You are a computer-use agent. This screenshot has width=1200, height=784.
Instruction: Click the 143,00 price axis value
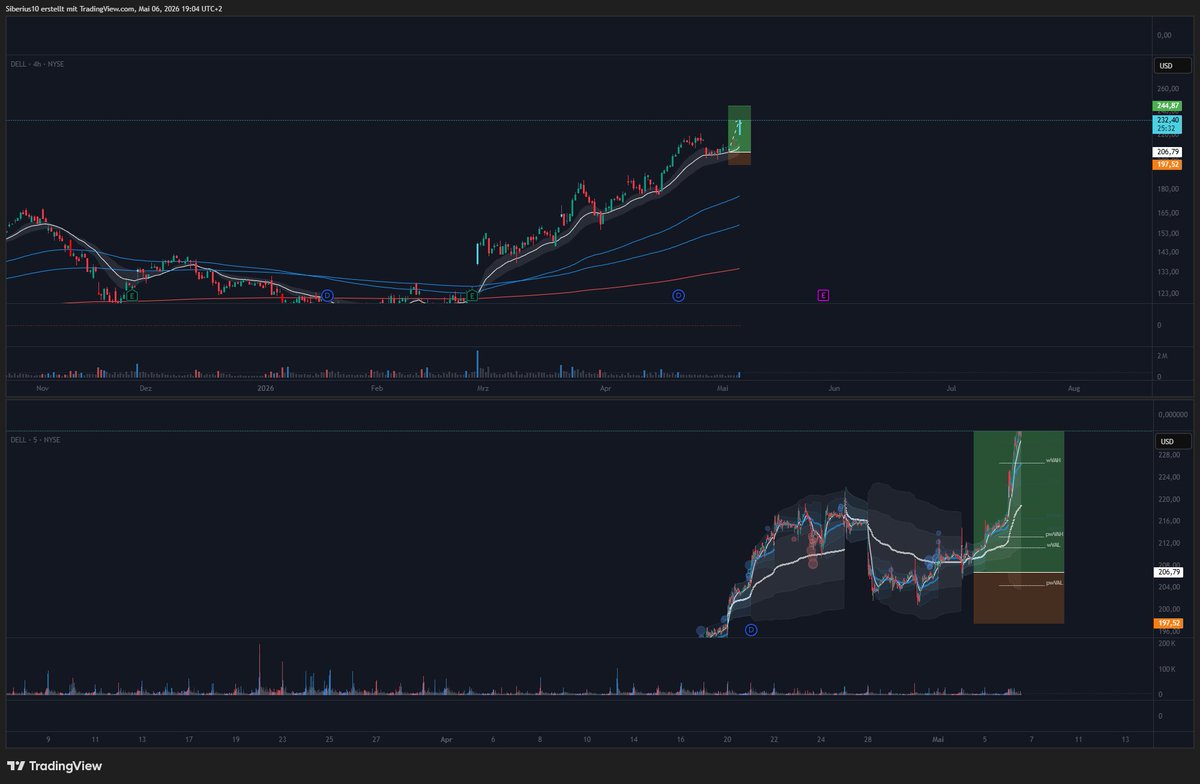pos(1167,252)
